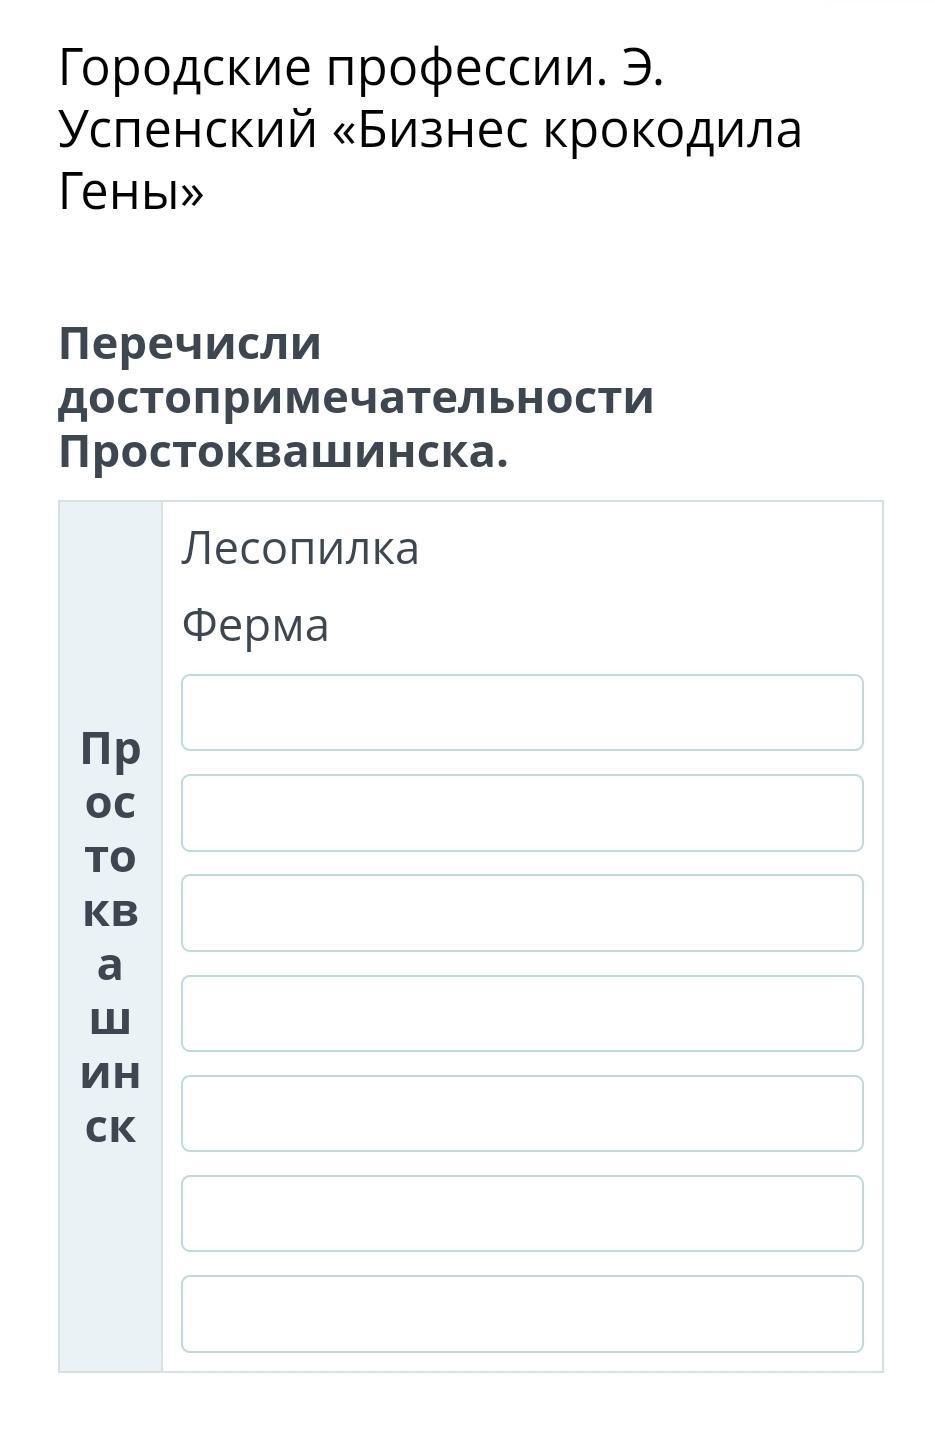
Task: Click the bold word 'Простоквашинска.'
Action: coord(283,452)
